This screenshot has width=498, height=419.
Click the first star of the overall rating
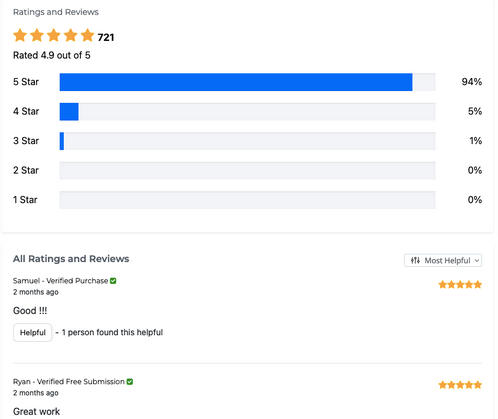click(20, 35)
